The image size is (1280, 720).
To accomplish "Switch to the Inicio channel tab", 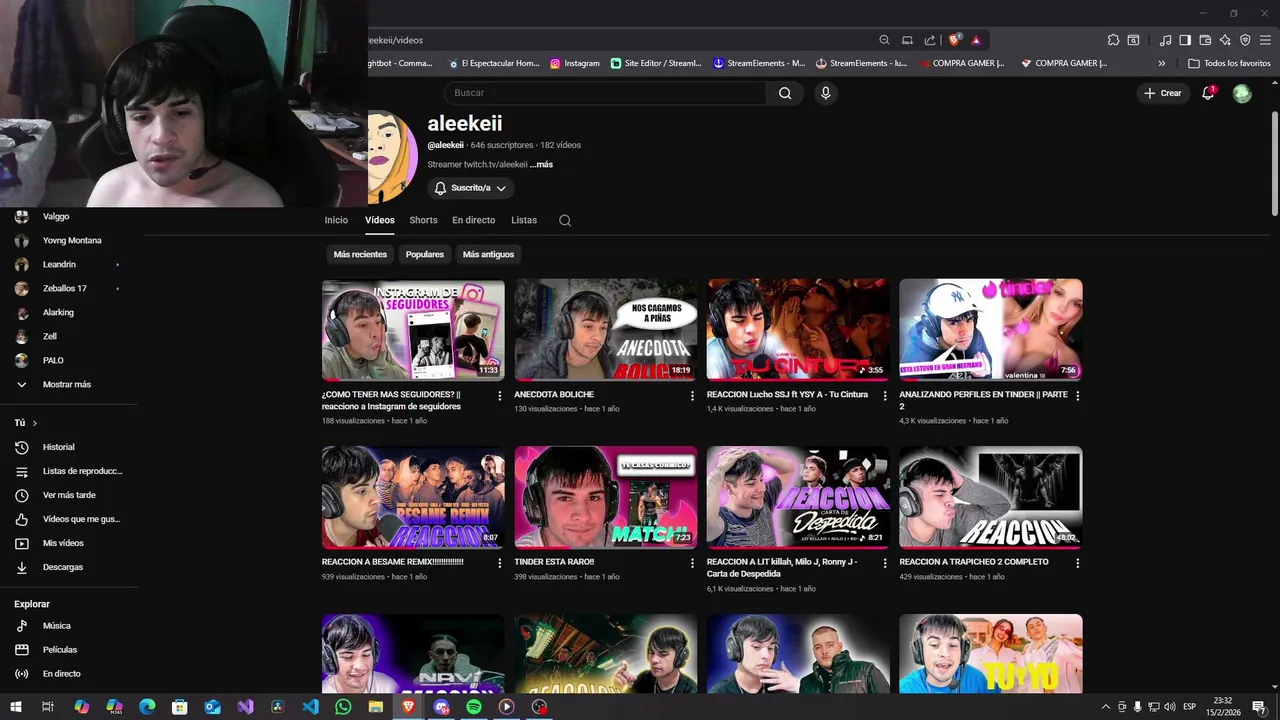I will (336, 220).
